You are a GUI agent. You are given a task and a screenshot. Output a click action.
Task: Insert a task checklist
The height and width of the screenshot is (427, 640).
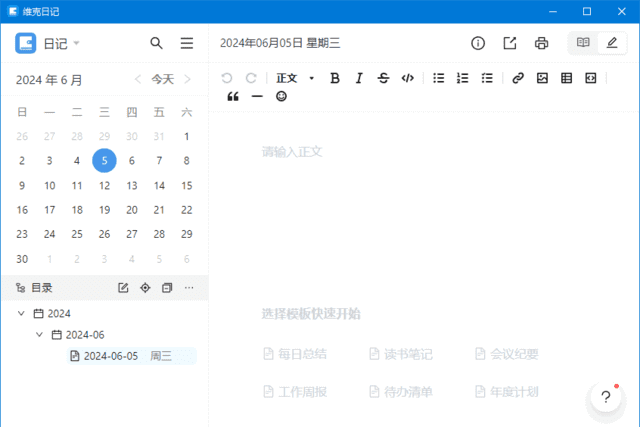pos(487,78)
